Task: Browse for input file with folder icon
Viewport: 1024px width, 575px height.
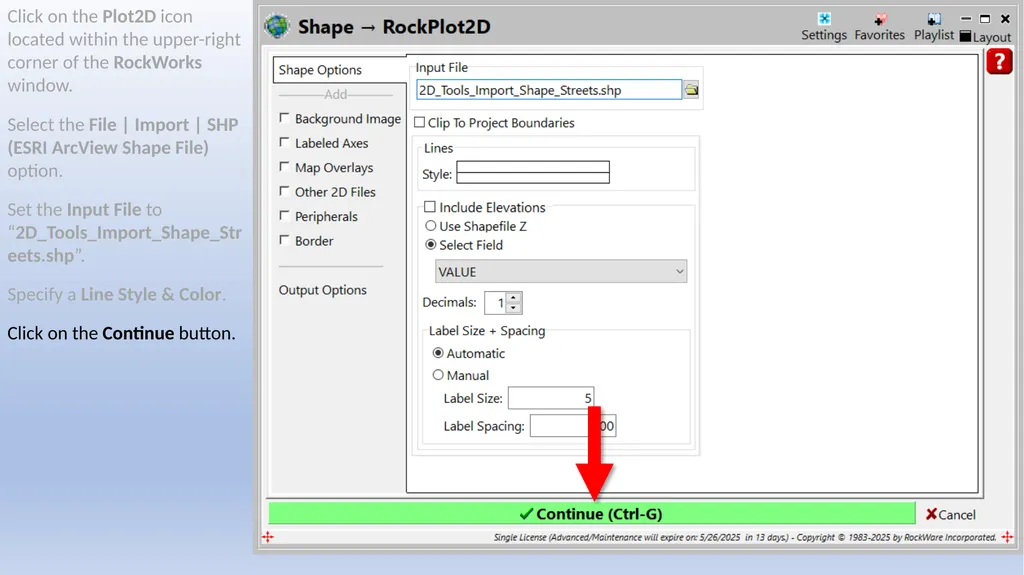Action: click(x=691, y=90)
